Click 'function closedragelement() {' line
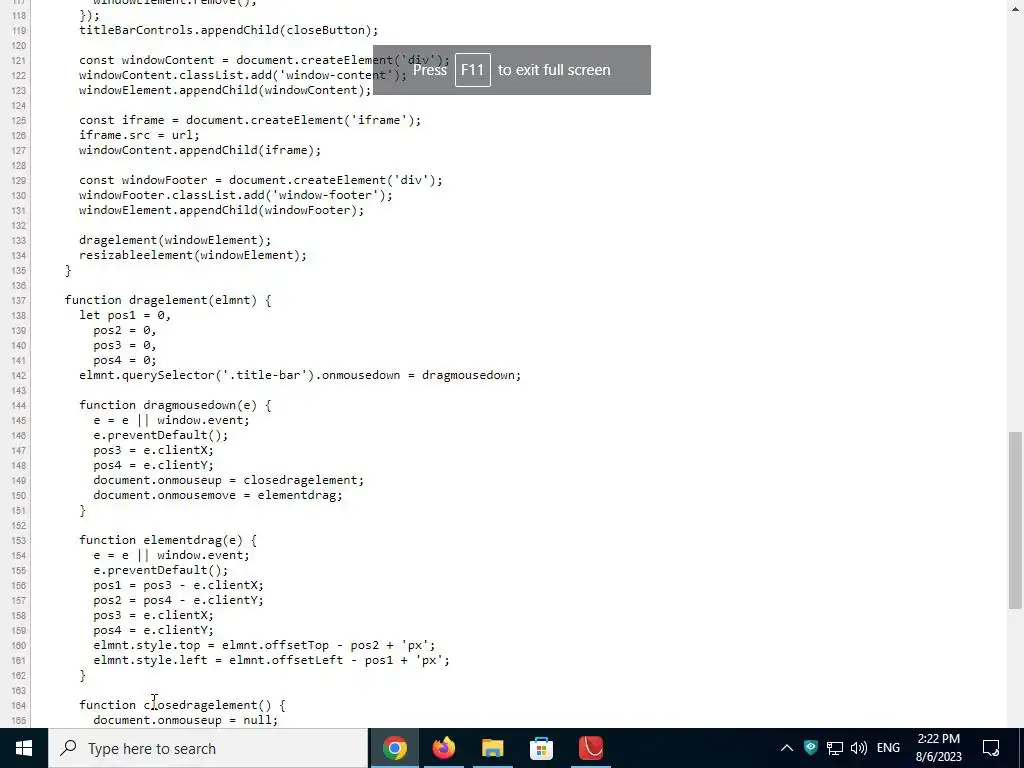The height and width of the screenshot is (768, 1024). [182, 705]
